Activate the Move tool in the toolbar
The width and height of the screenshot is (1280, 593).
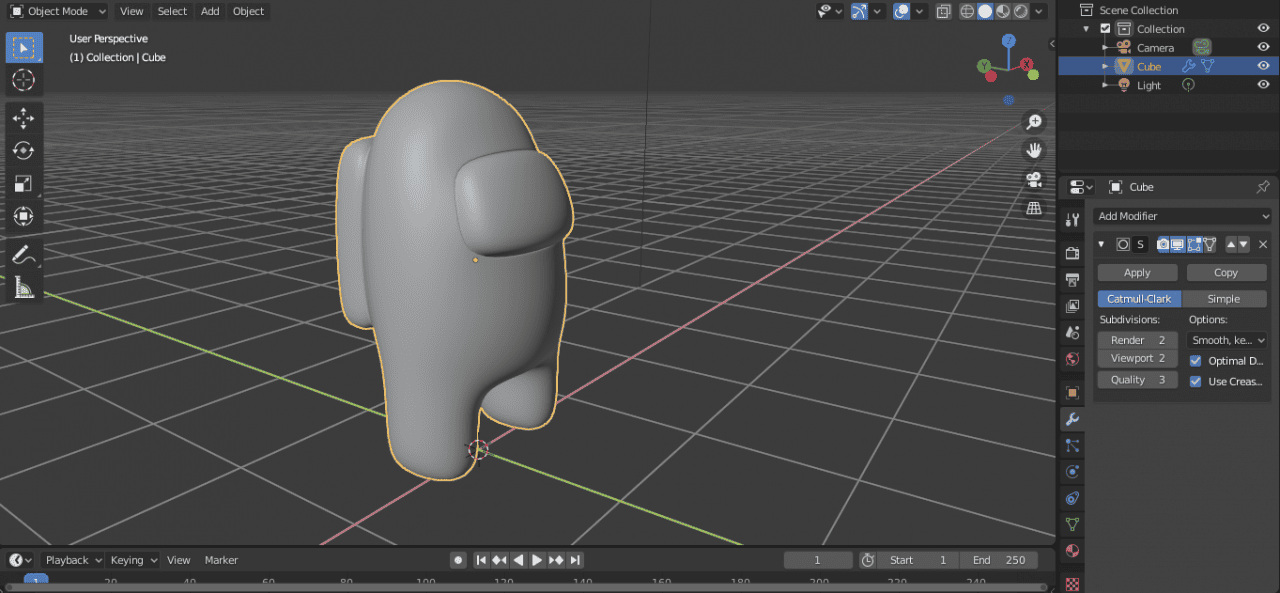[23, 117]
